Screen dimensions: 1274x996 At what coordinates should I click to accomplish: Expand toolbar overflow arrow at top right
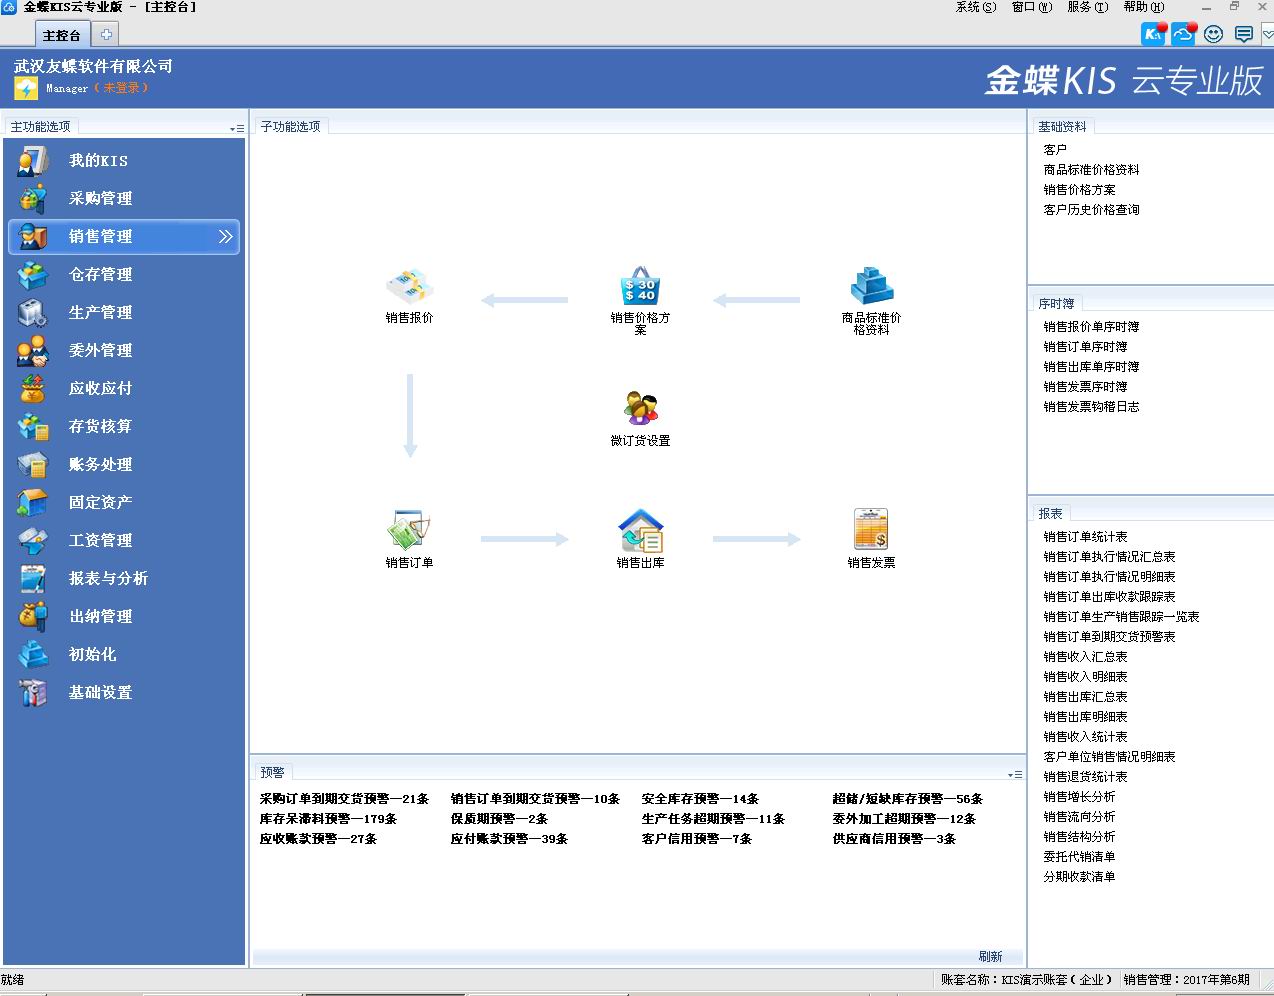tap(1268, 35)
